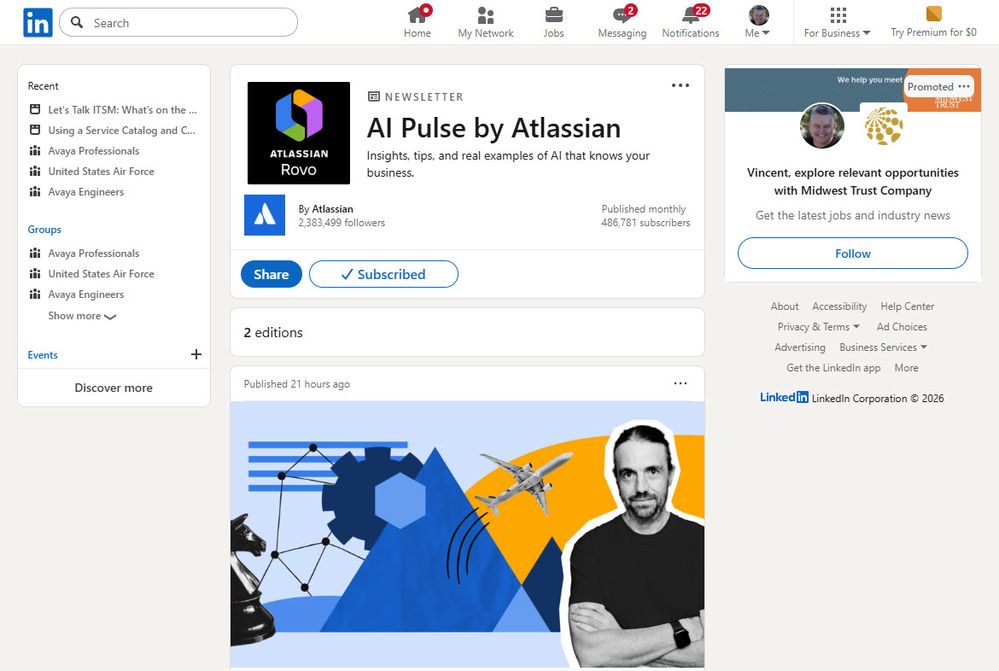Click Try Premium for $0
The width and height of the screenshot is (999, 671).
933,22
